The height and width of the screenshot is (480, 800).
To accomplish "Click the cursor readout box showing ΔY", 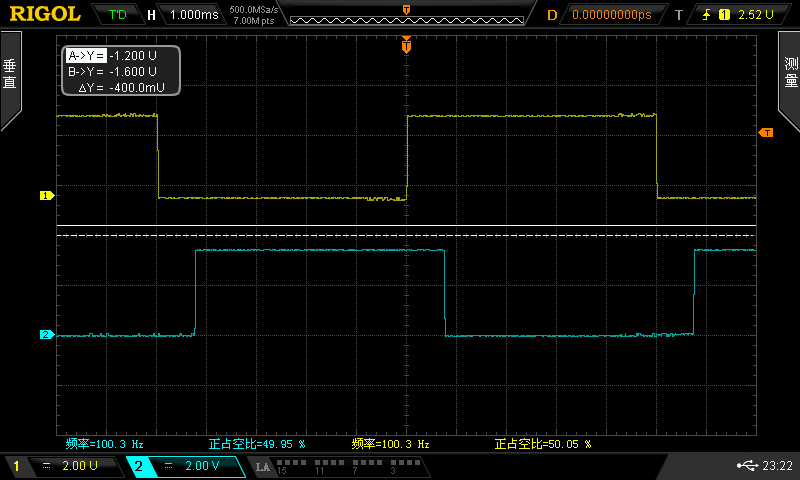I will (x=121, y=72).
